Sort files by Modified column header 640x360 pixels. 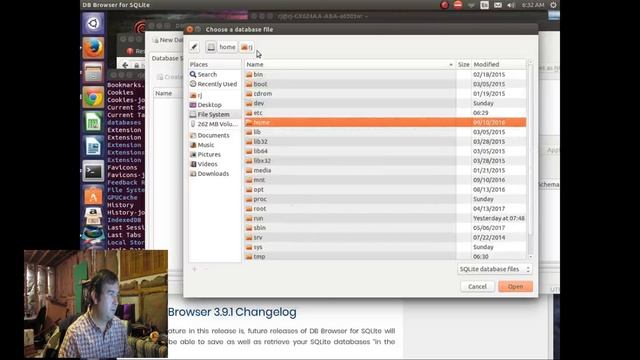click(x=499, y=64)
